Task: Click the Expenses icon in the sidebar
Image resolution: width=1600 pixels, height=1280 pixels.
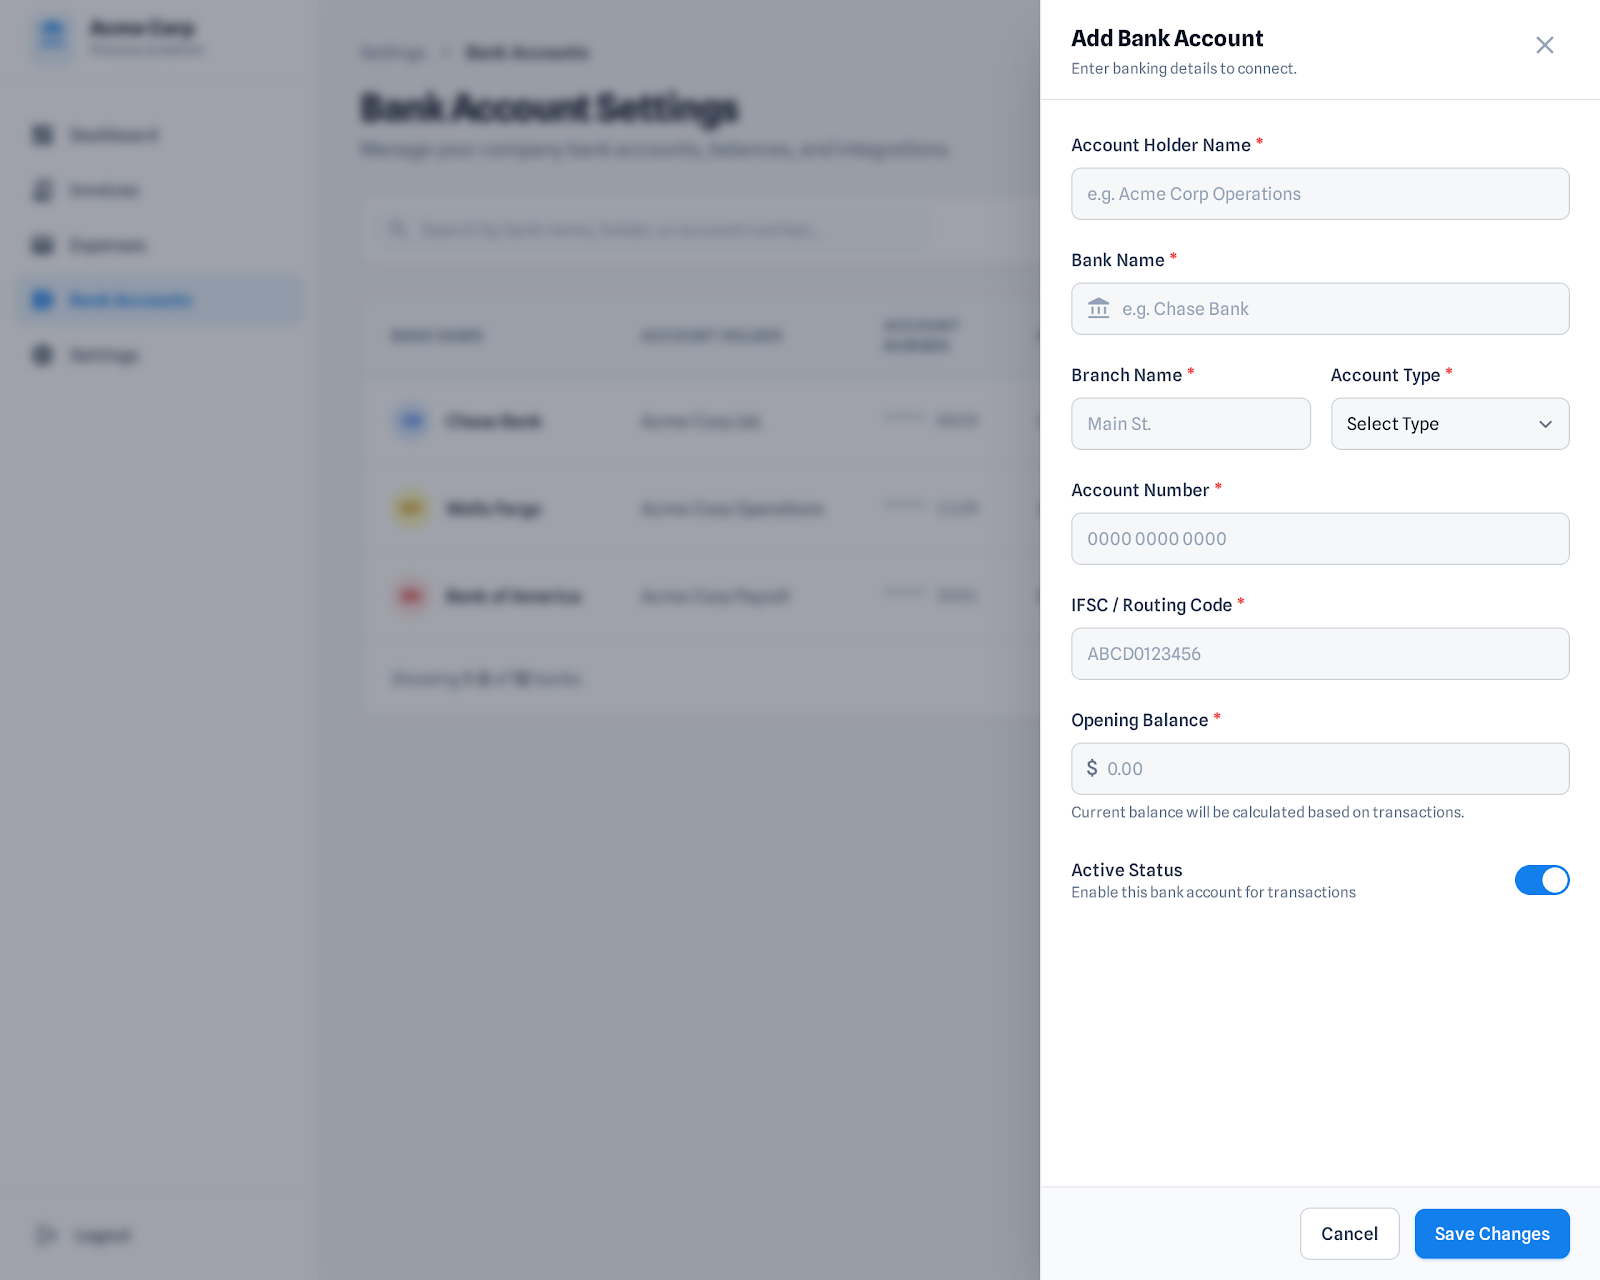Action: (x=43, y=245)
